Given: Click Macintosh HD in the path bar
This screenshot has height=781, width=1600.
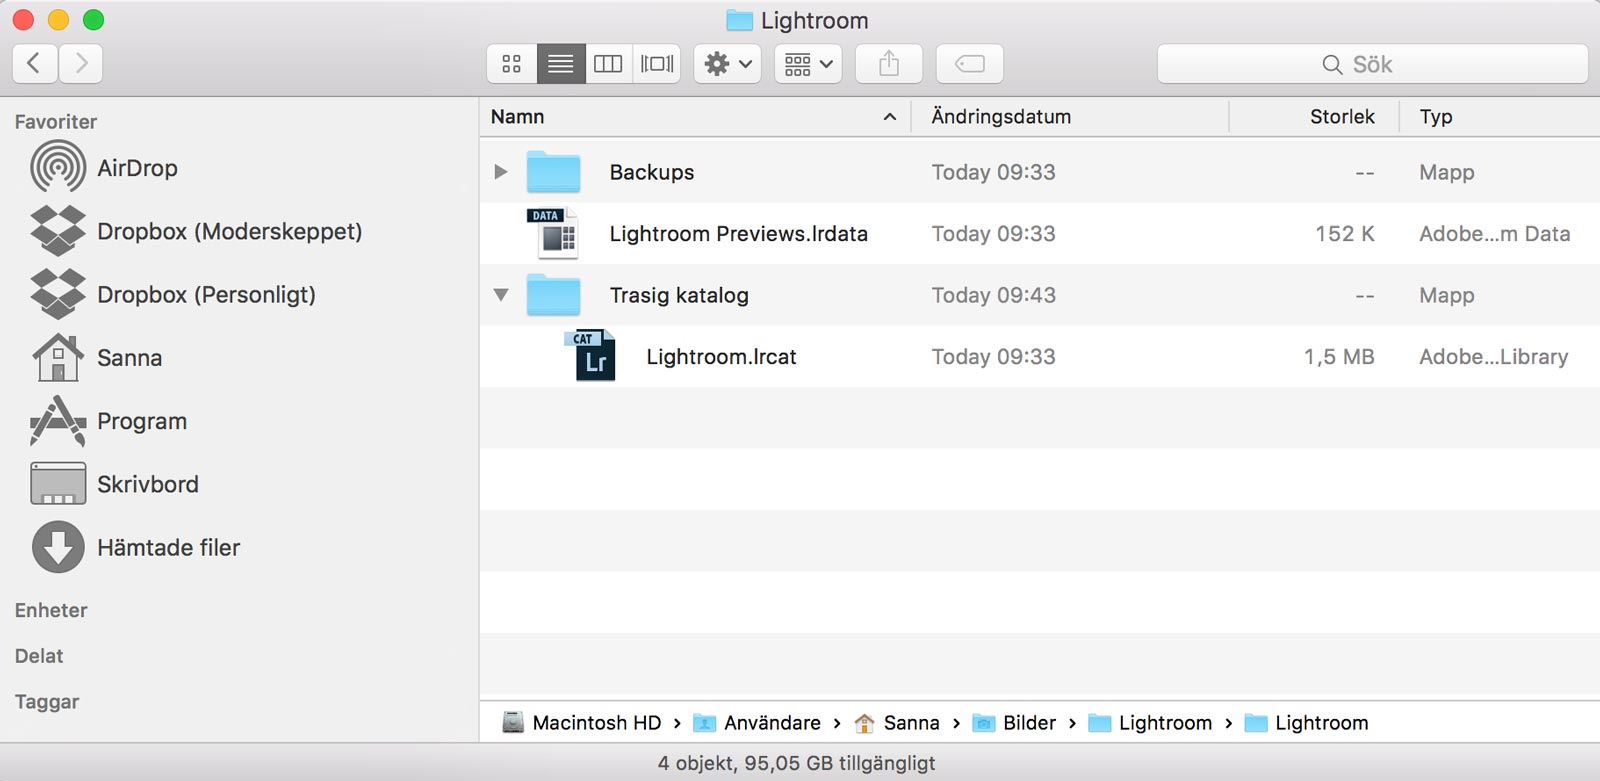Looking at the screenshot, I should pyautogui.click(x=581, y=723).
